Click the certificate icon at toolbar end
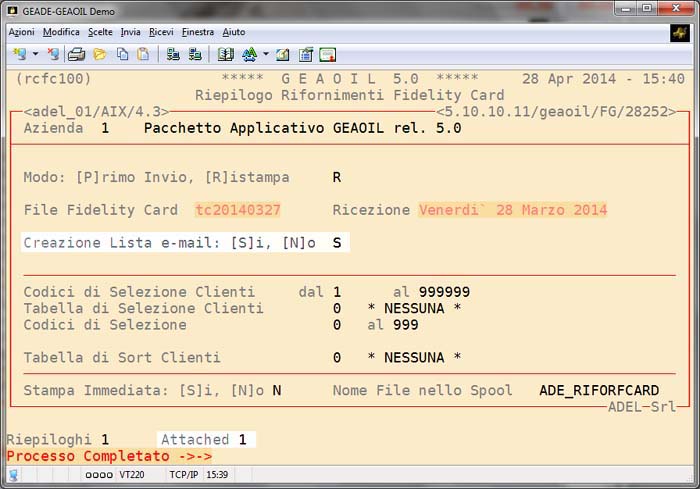 coord(327,54)
